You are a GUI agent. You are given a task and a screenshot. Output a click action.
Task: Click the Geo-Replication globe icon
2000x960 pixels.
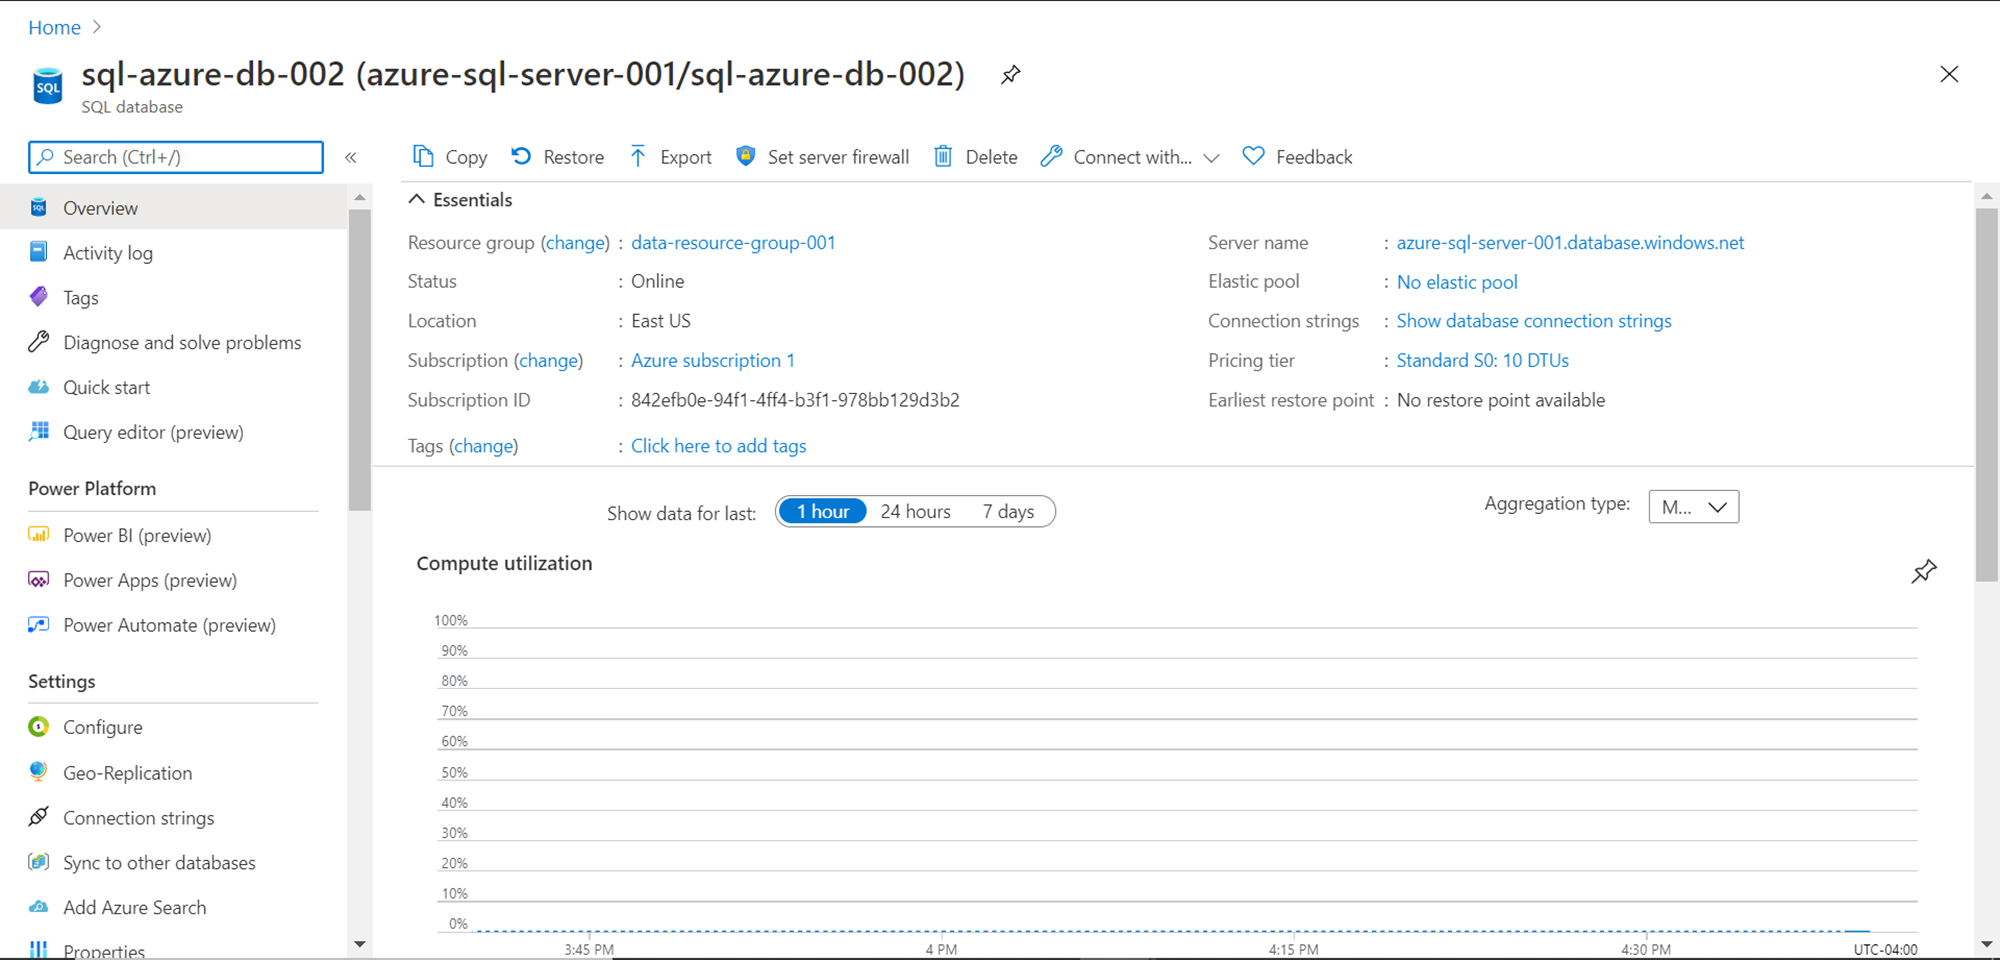(x=39, y=772)
